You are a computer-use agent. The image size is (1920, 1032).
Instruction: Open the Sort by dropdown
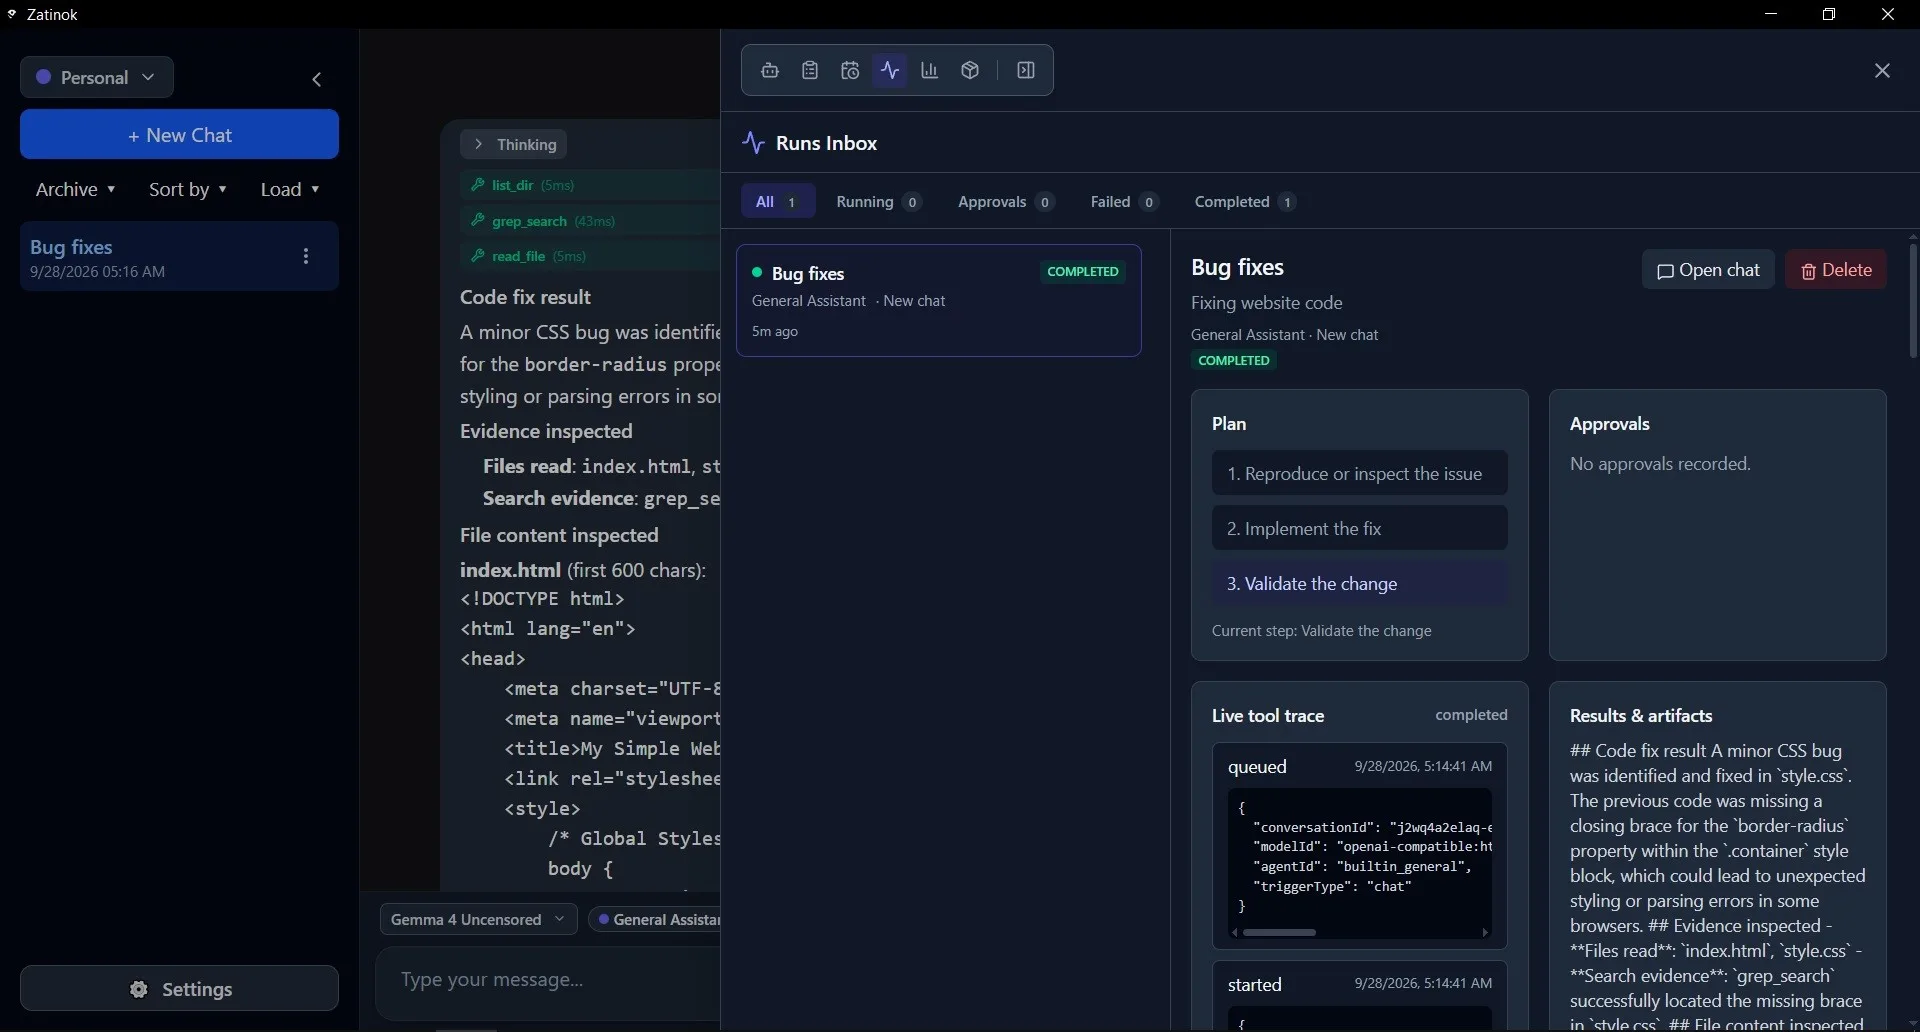[x=188, y=189]
